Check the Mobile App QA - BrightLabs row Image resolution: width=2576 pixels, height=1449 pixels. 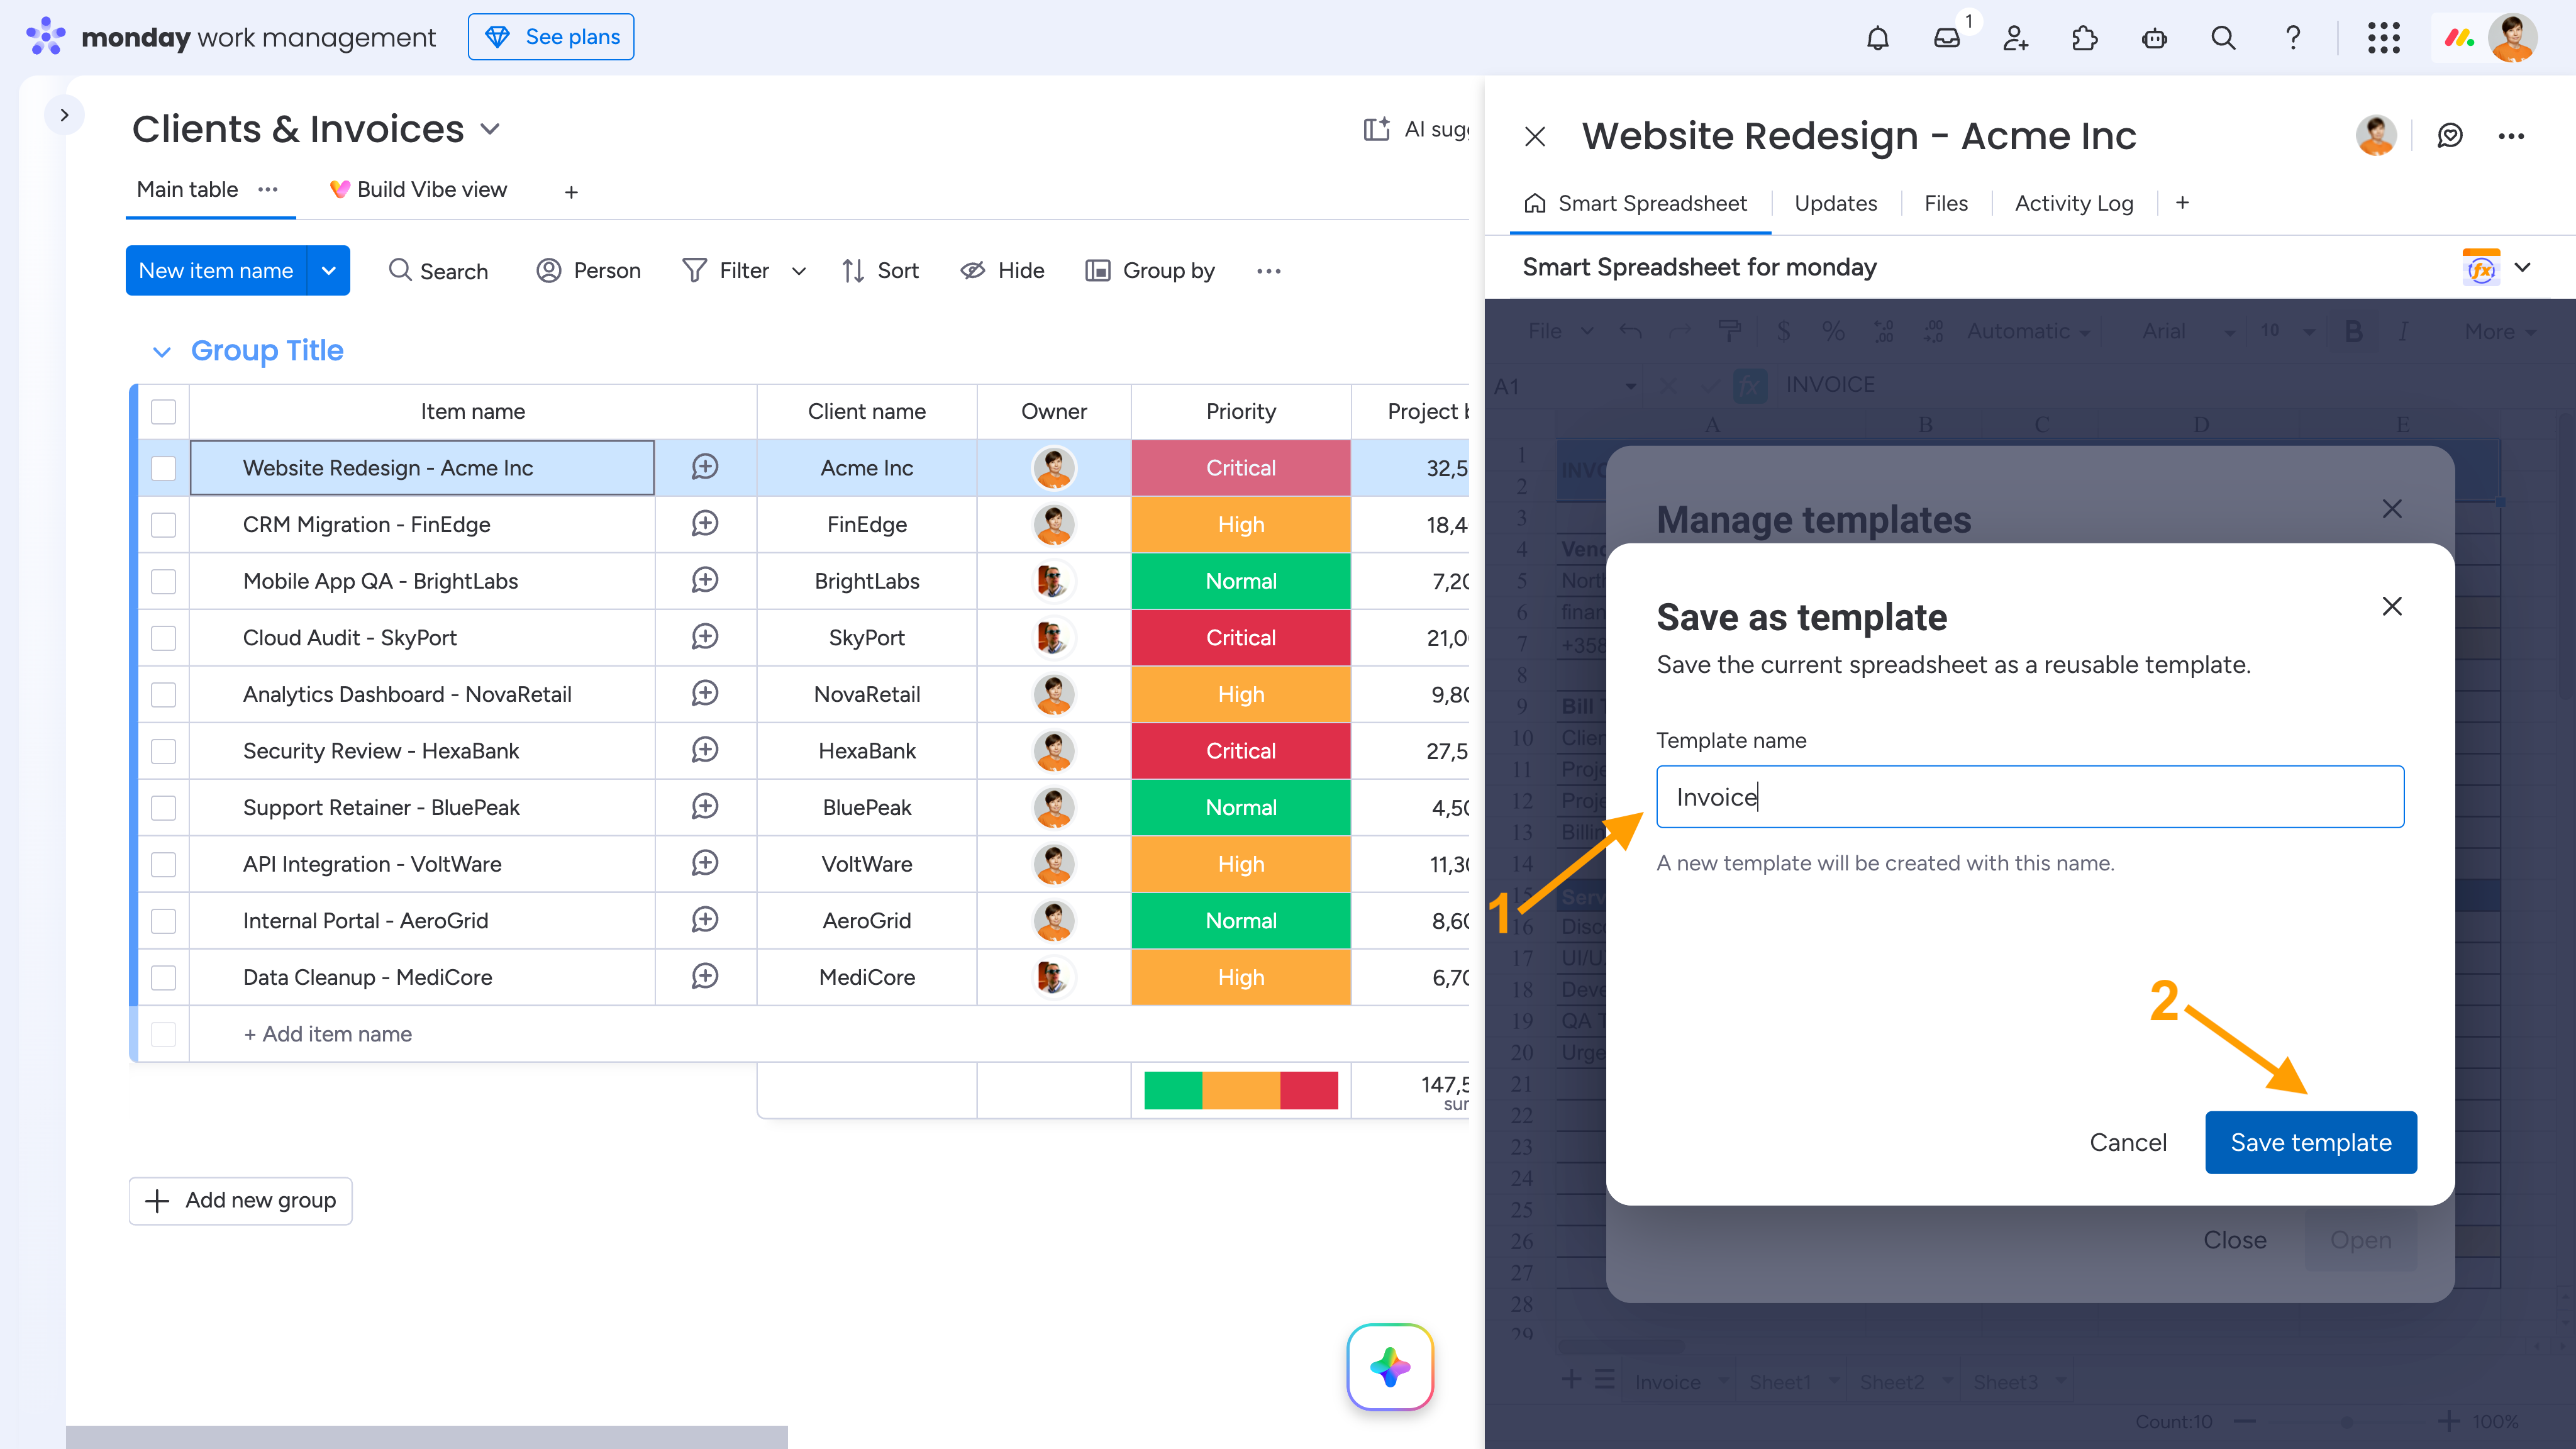point(163,581)
